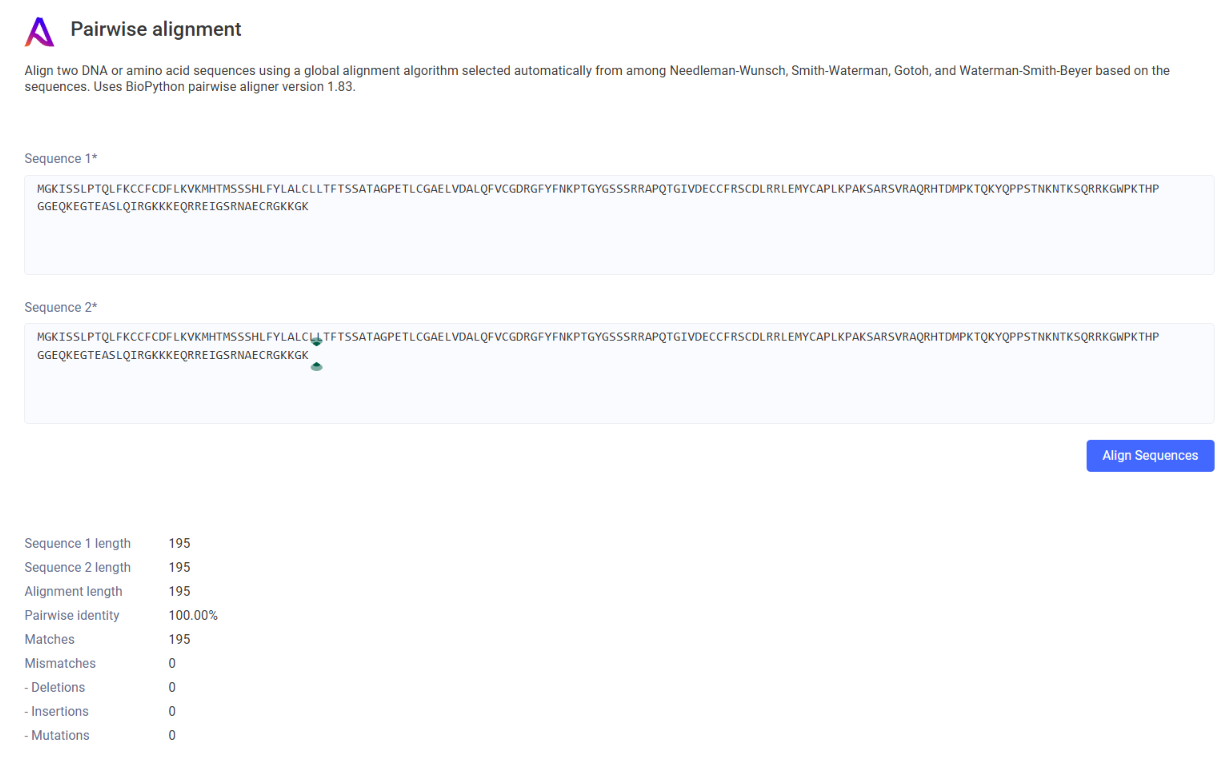Select the 100.00% pairwise identity value

[193, 615]
